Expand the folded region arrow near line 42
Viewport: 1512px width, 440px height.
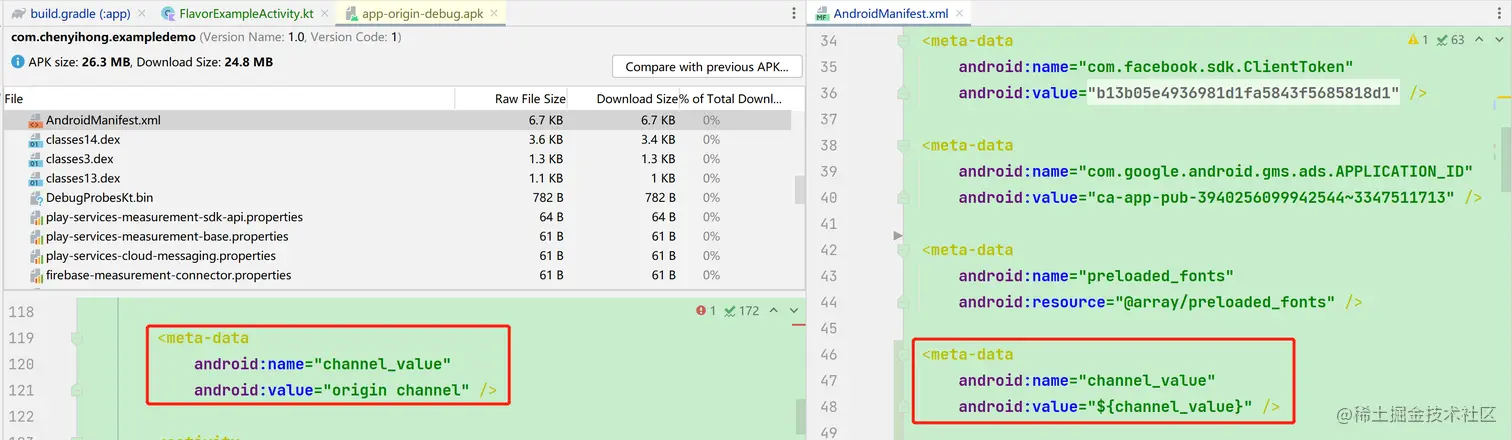point(898,236)
